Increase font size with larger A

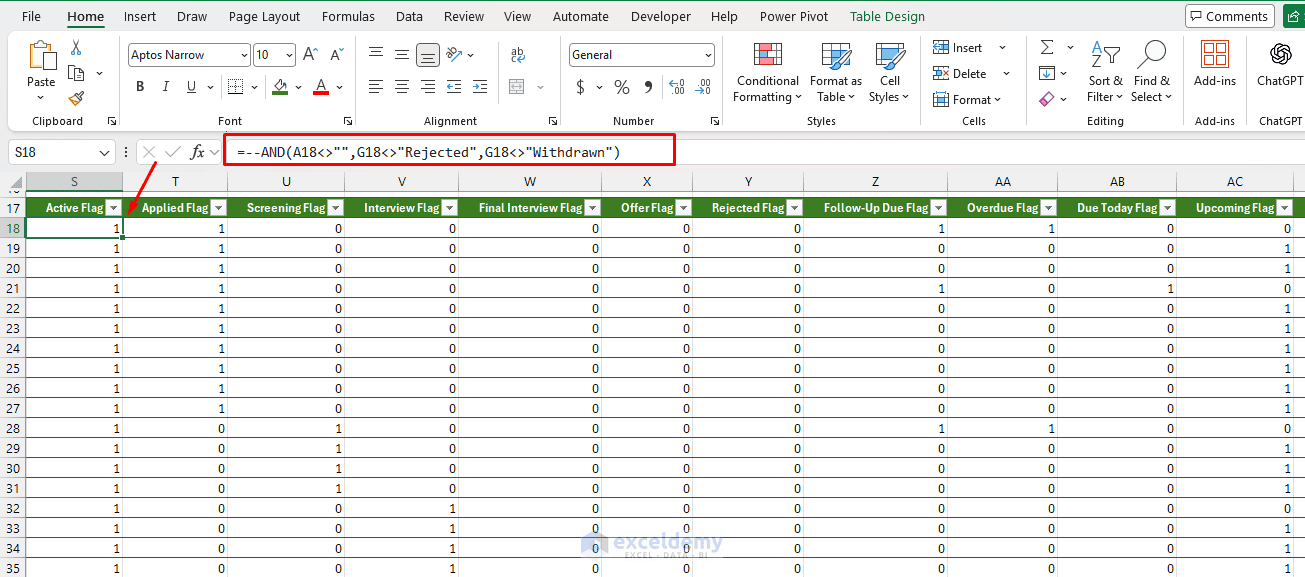point(310,55)
